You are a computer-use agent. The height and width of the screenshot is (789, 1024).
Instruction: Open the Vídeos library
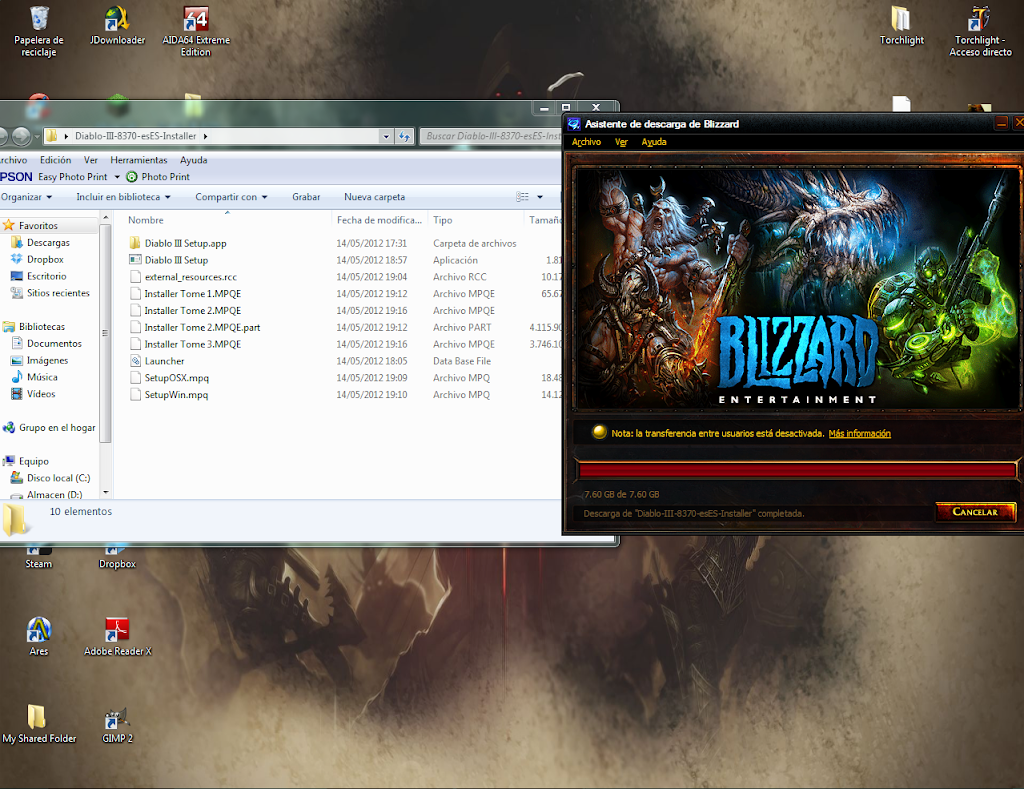[x=40, y=394]
